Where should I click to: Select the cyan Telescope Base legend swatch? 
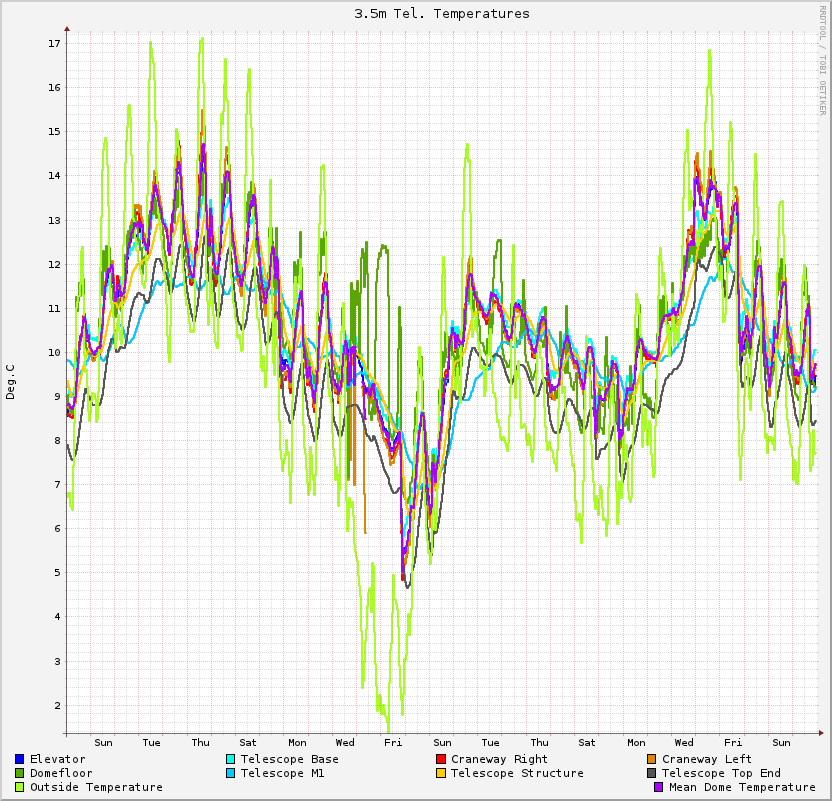[x=231, y=759]
